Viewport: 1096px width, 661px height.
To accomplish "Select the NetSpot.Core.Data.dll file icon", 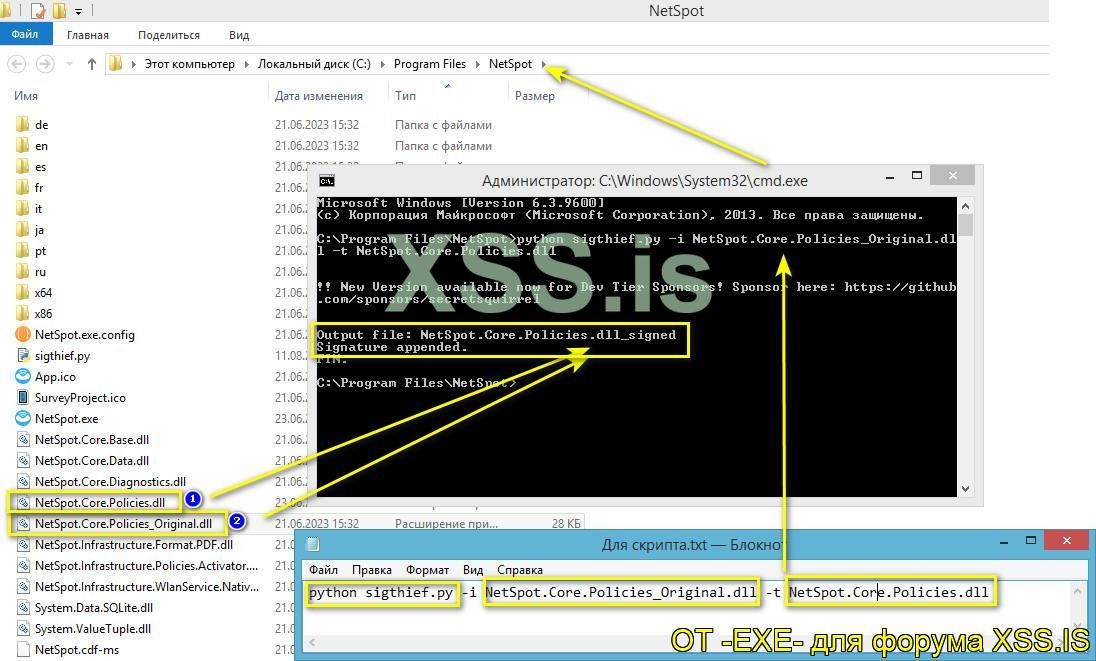I will coord(23,460).
